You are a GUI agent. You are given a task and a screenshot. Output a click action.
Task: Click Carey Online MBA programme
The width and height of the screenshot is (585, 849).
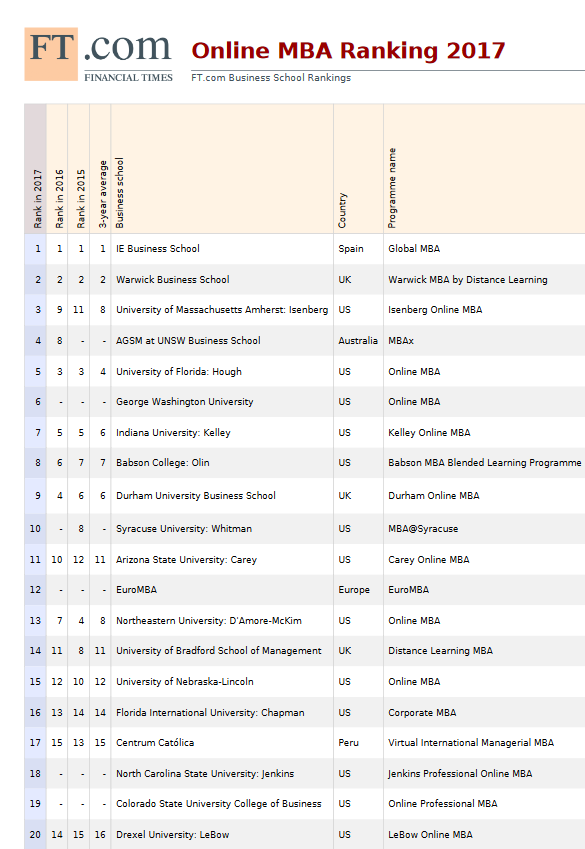(429, 559)
